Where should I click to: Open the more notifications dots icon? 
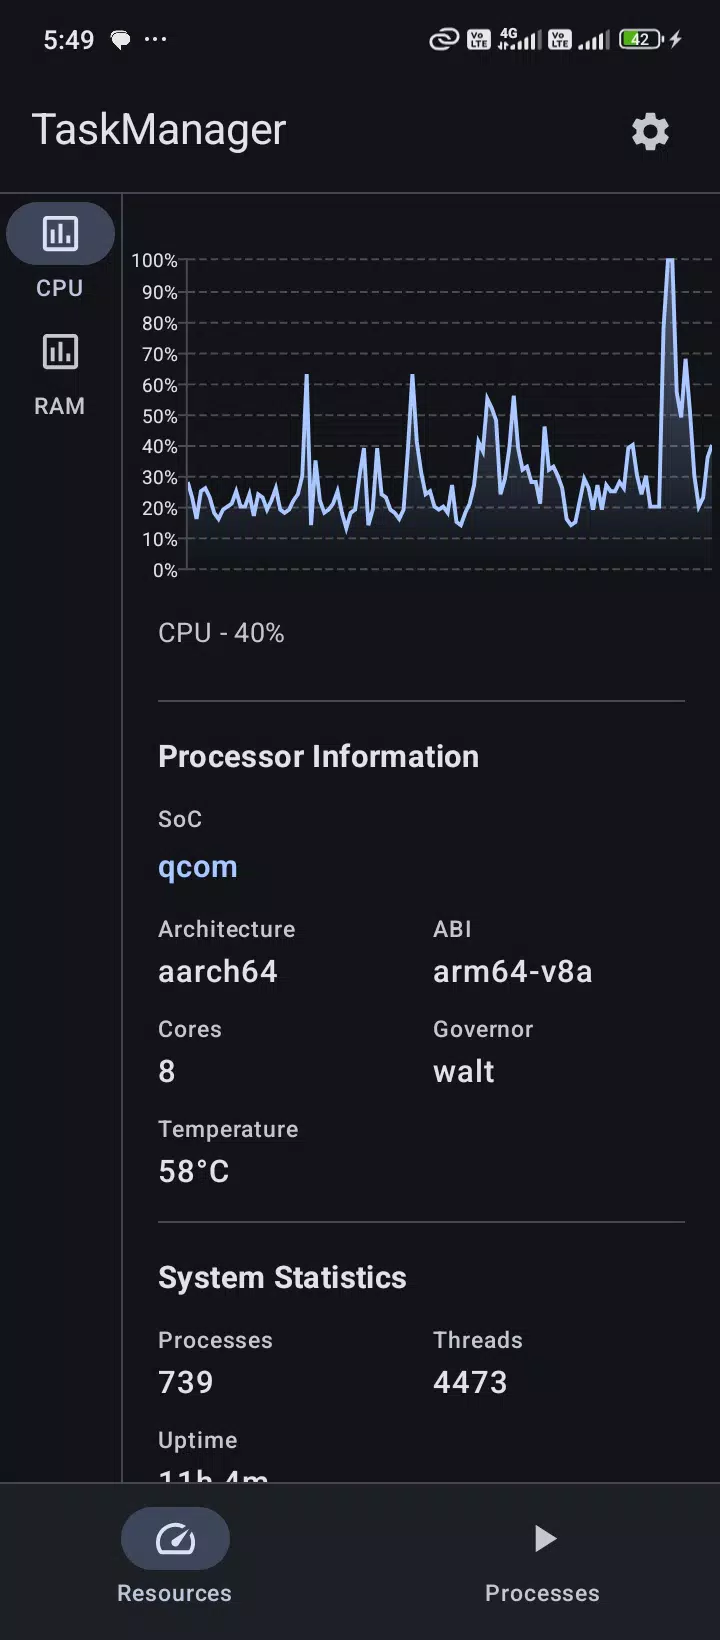pyautogui.click(x=156, y=39)
